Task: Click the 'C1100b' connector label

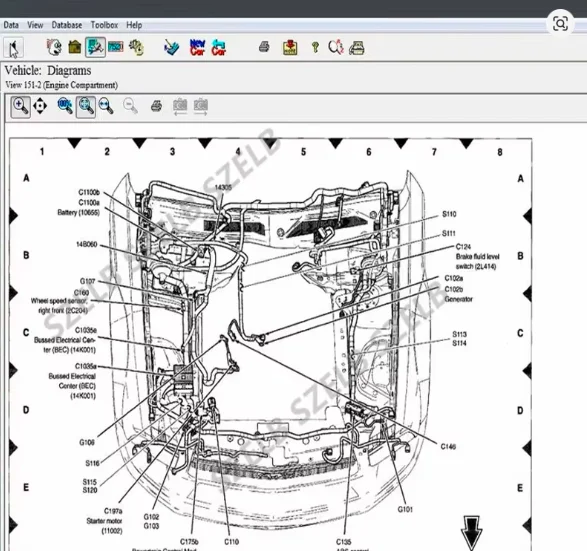Action: 89,192
